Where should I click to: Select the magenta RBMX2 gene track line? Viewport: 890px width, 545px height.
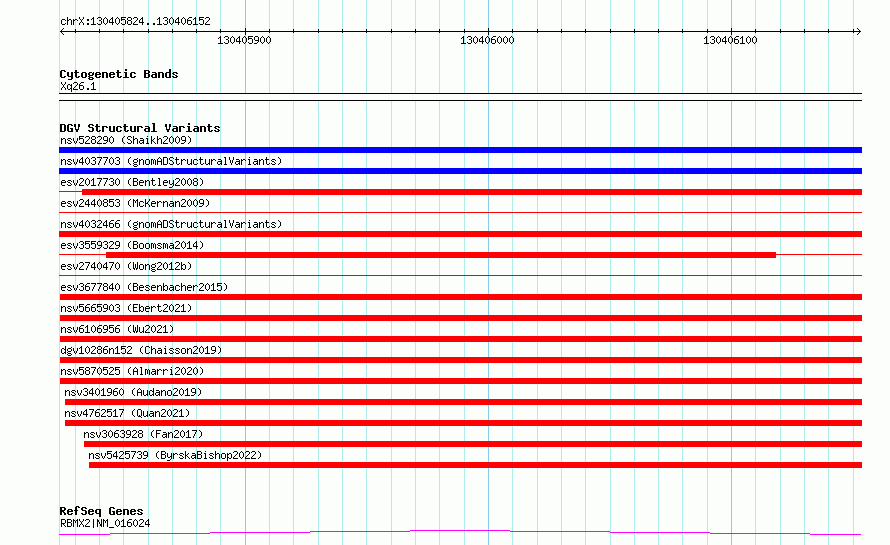coord(460,533)
